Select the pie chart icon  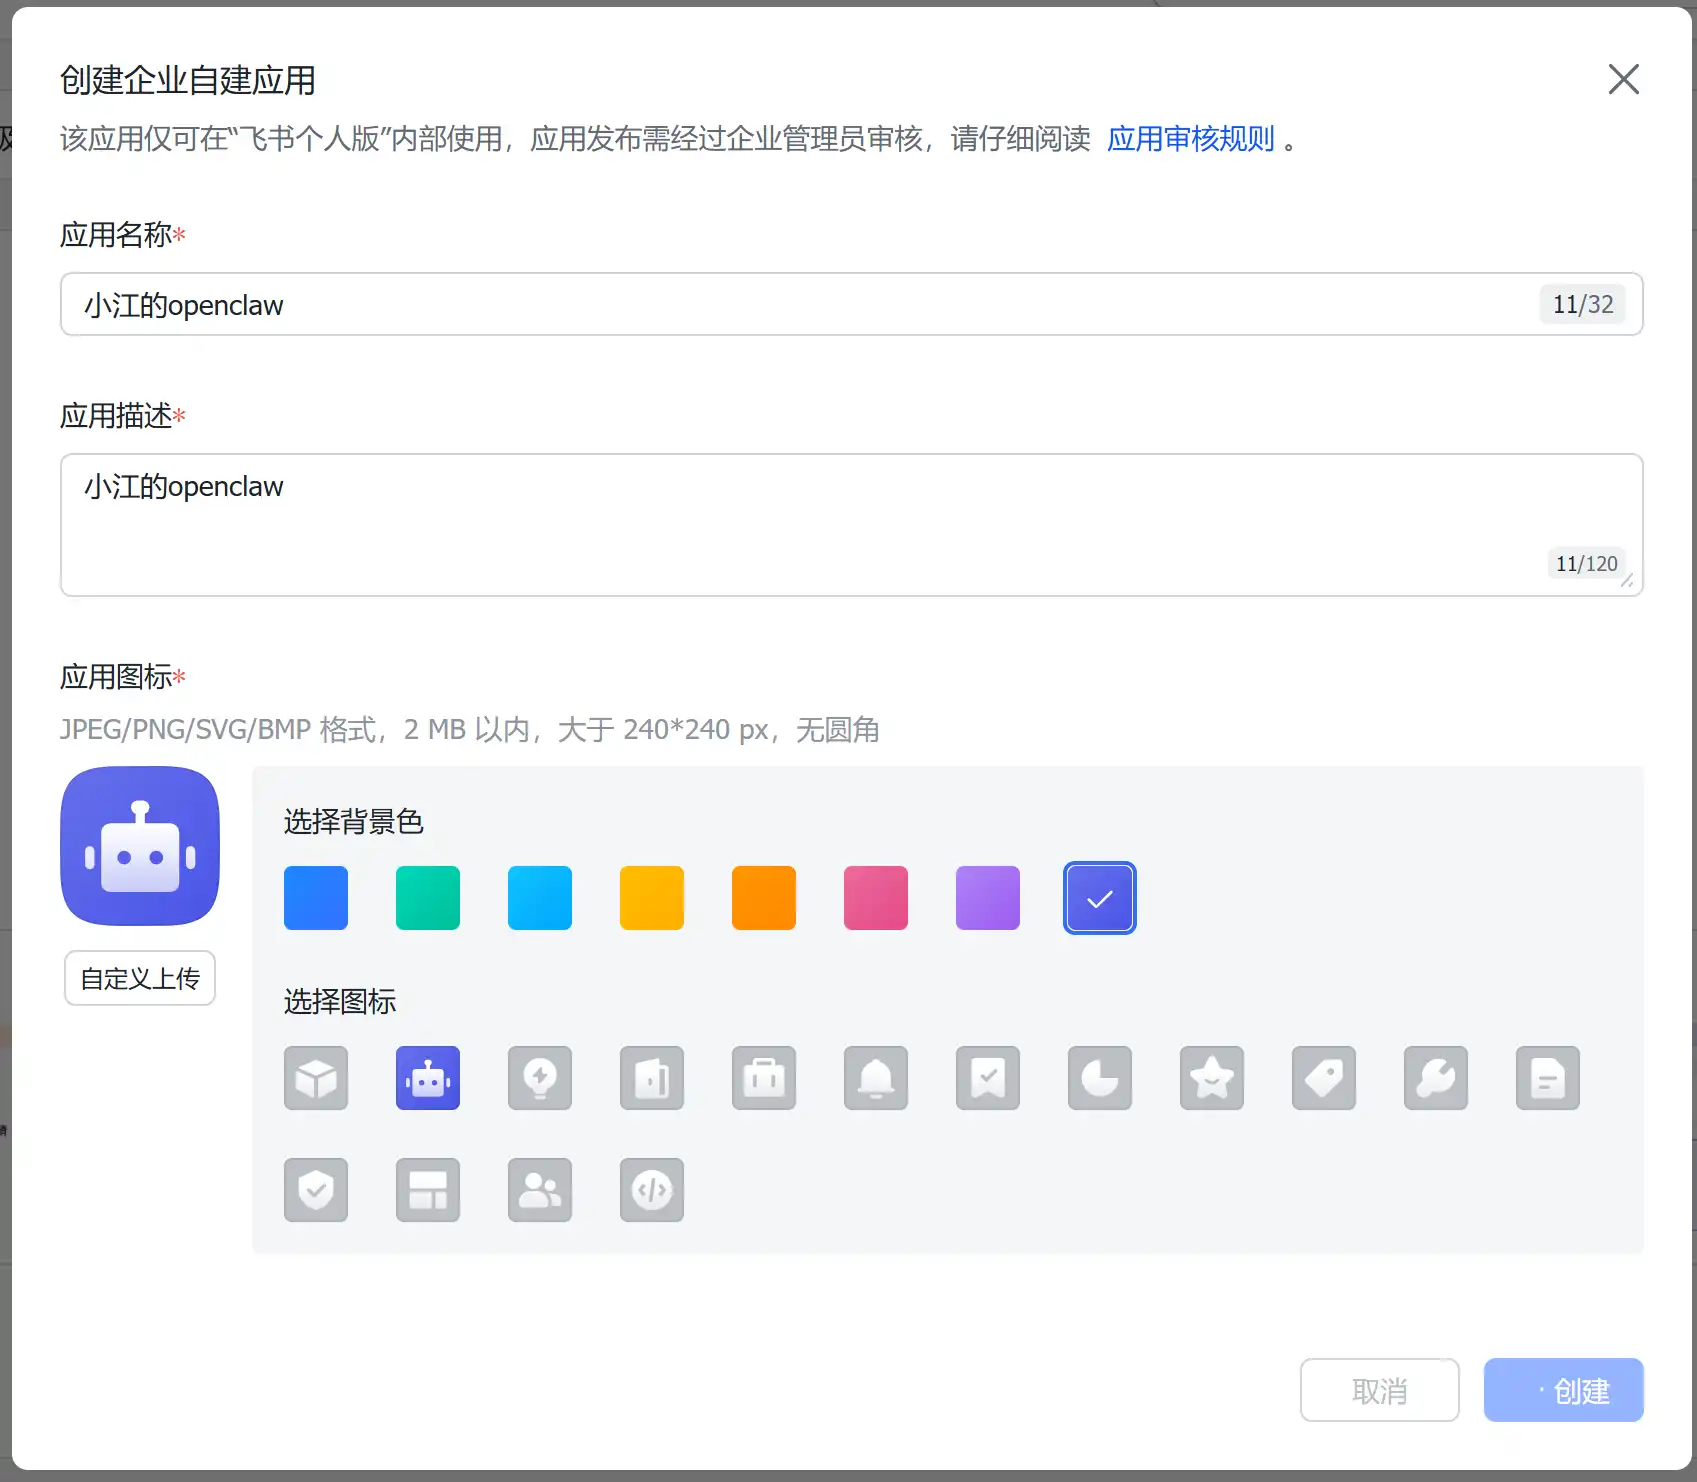click(x=1099, y=1078)
